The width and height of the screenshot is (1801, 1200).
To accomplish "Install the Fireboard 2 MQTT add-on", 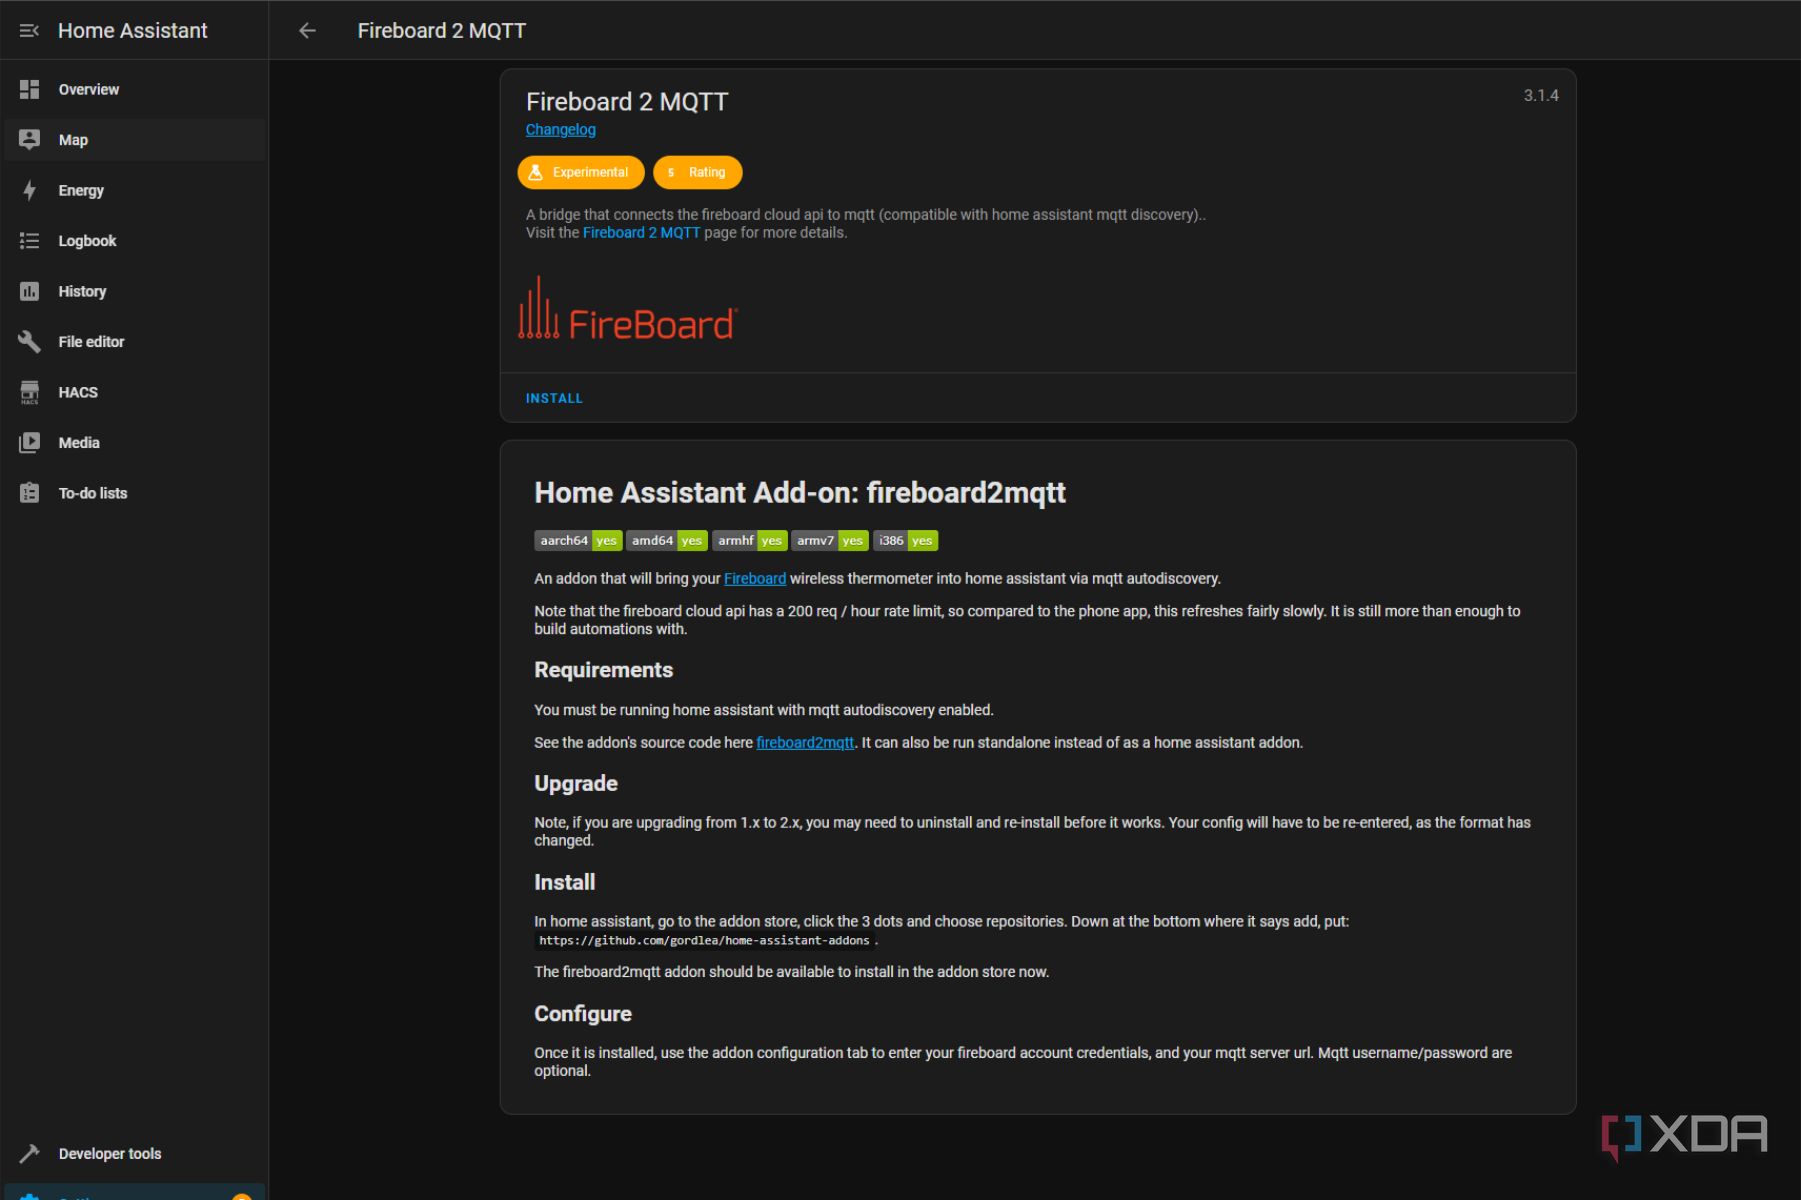I will (x=554, y=398).
